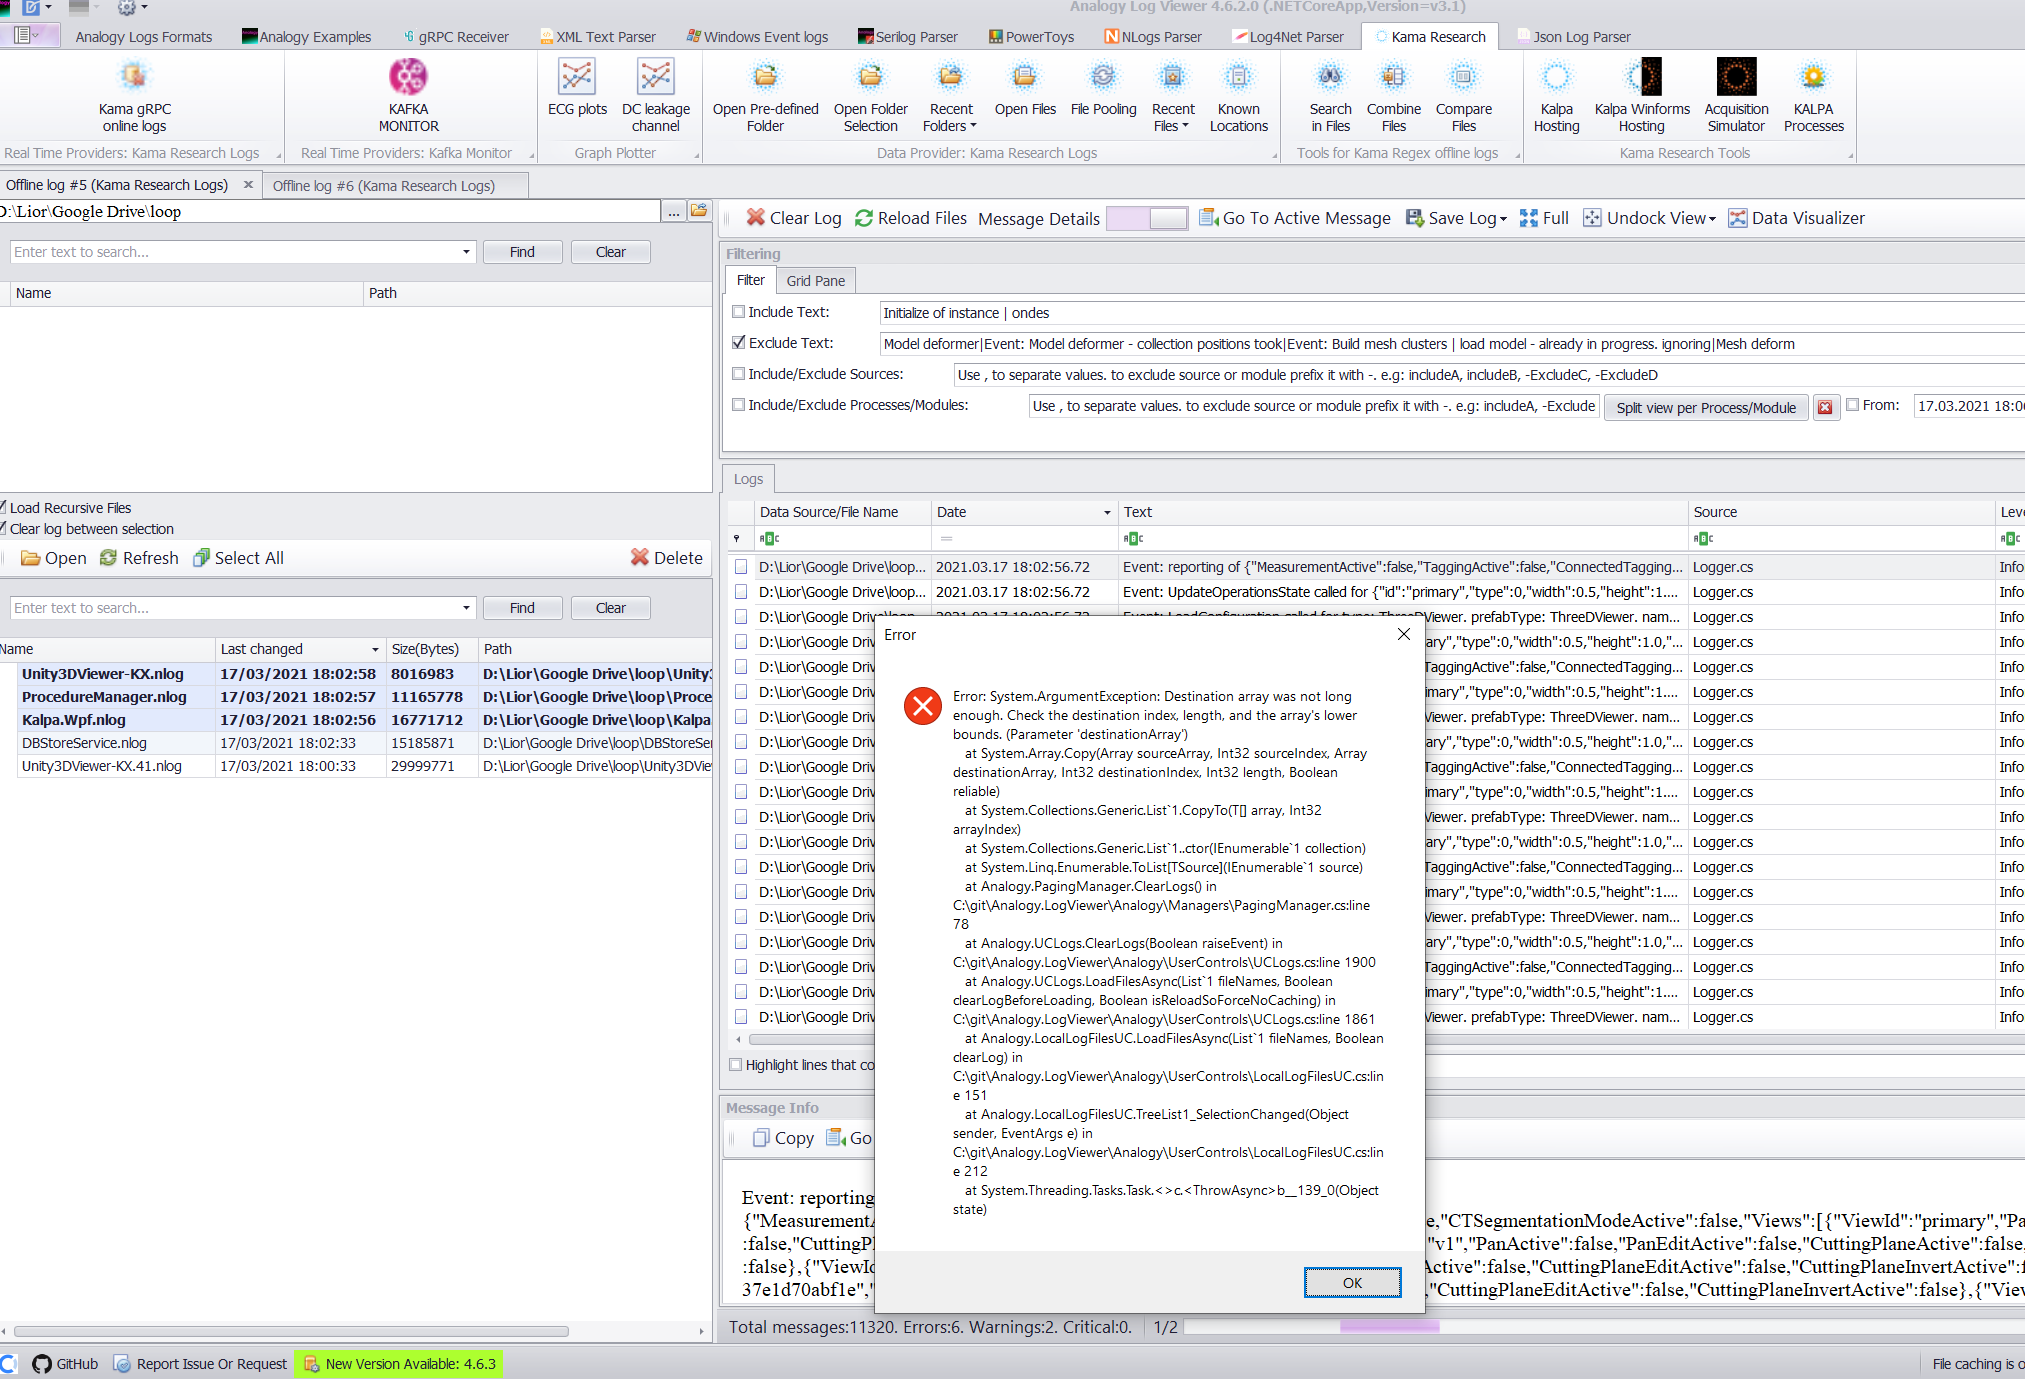Click New Version Available: 4.6.3 notice

[x=399, y=1364]
